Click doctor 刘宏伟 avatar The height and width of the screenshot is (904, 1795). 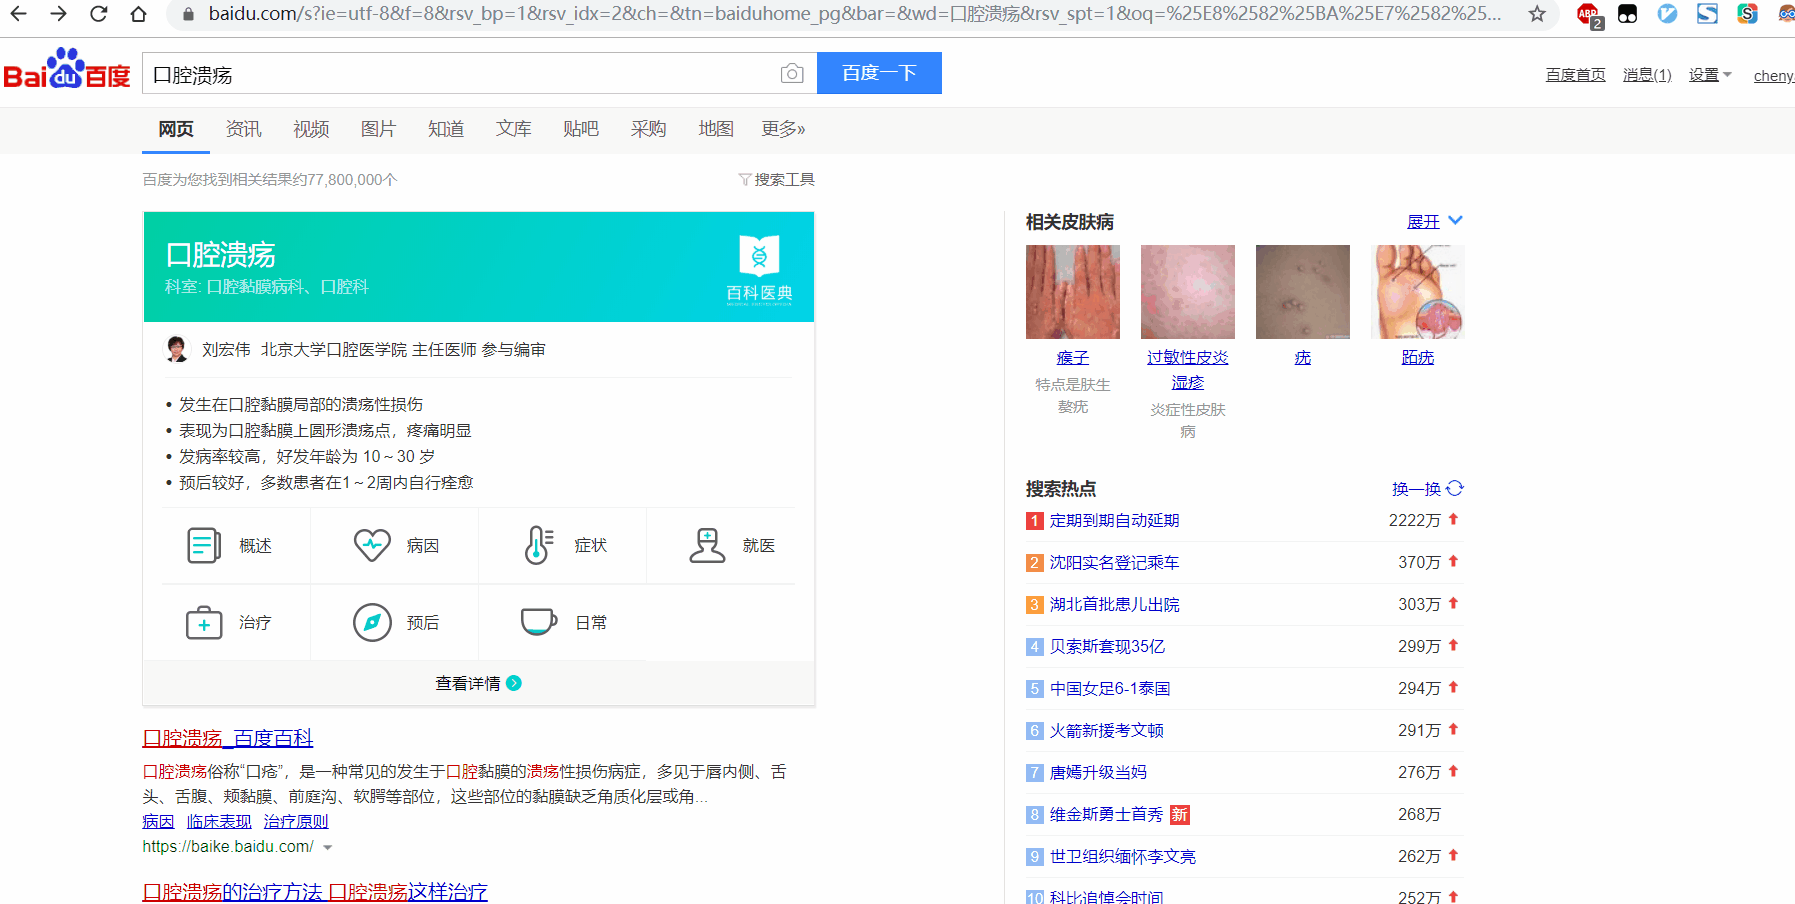177,349
